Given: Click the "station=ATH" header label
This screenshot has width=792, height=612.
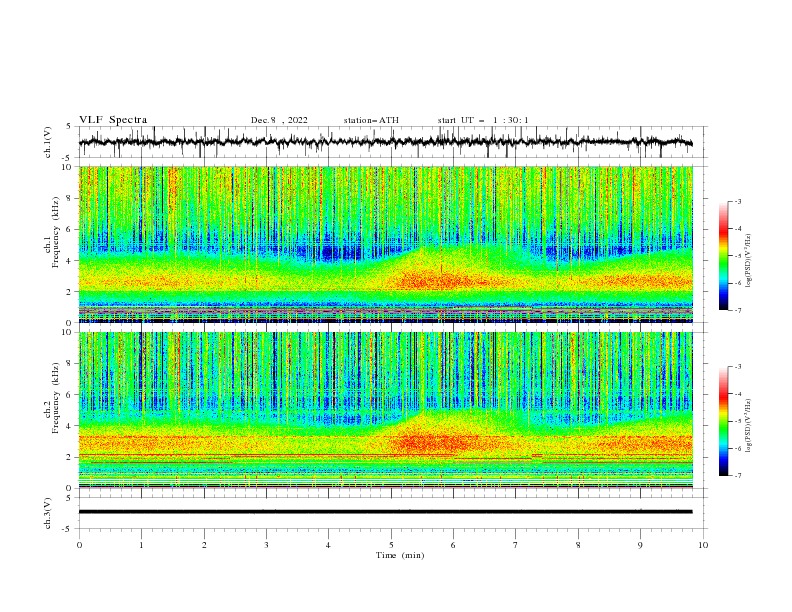Looking at the screenshot, I should coord(371,120).
